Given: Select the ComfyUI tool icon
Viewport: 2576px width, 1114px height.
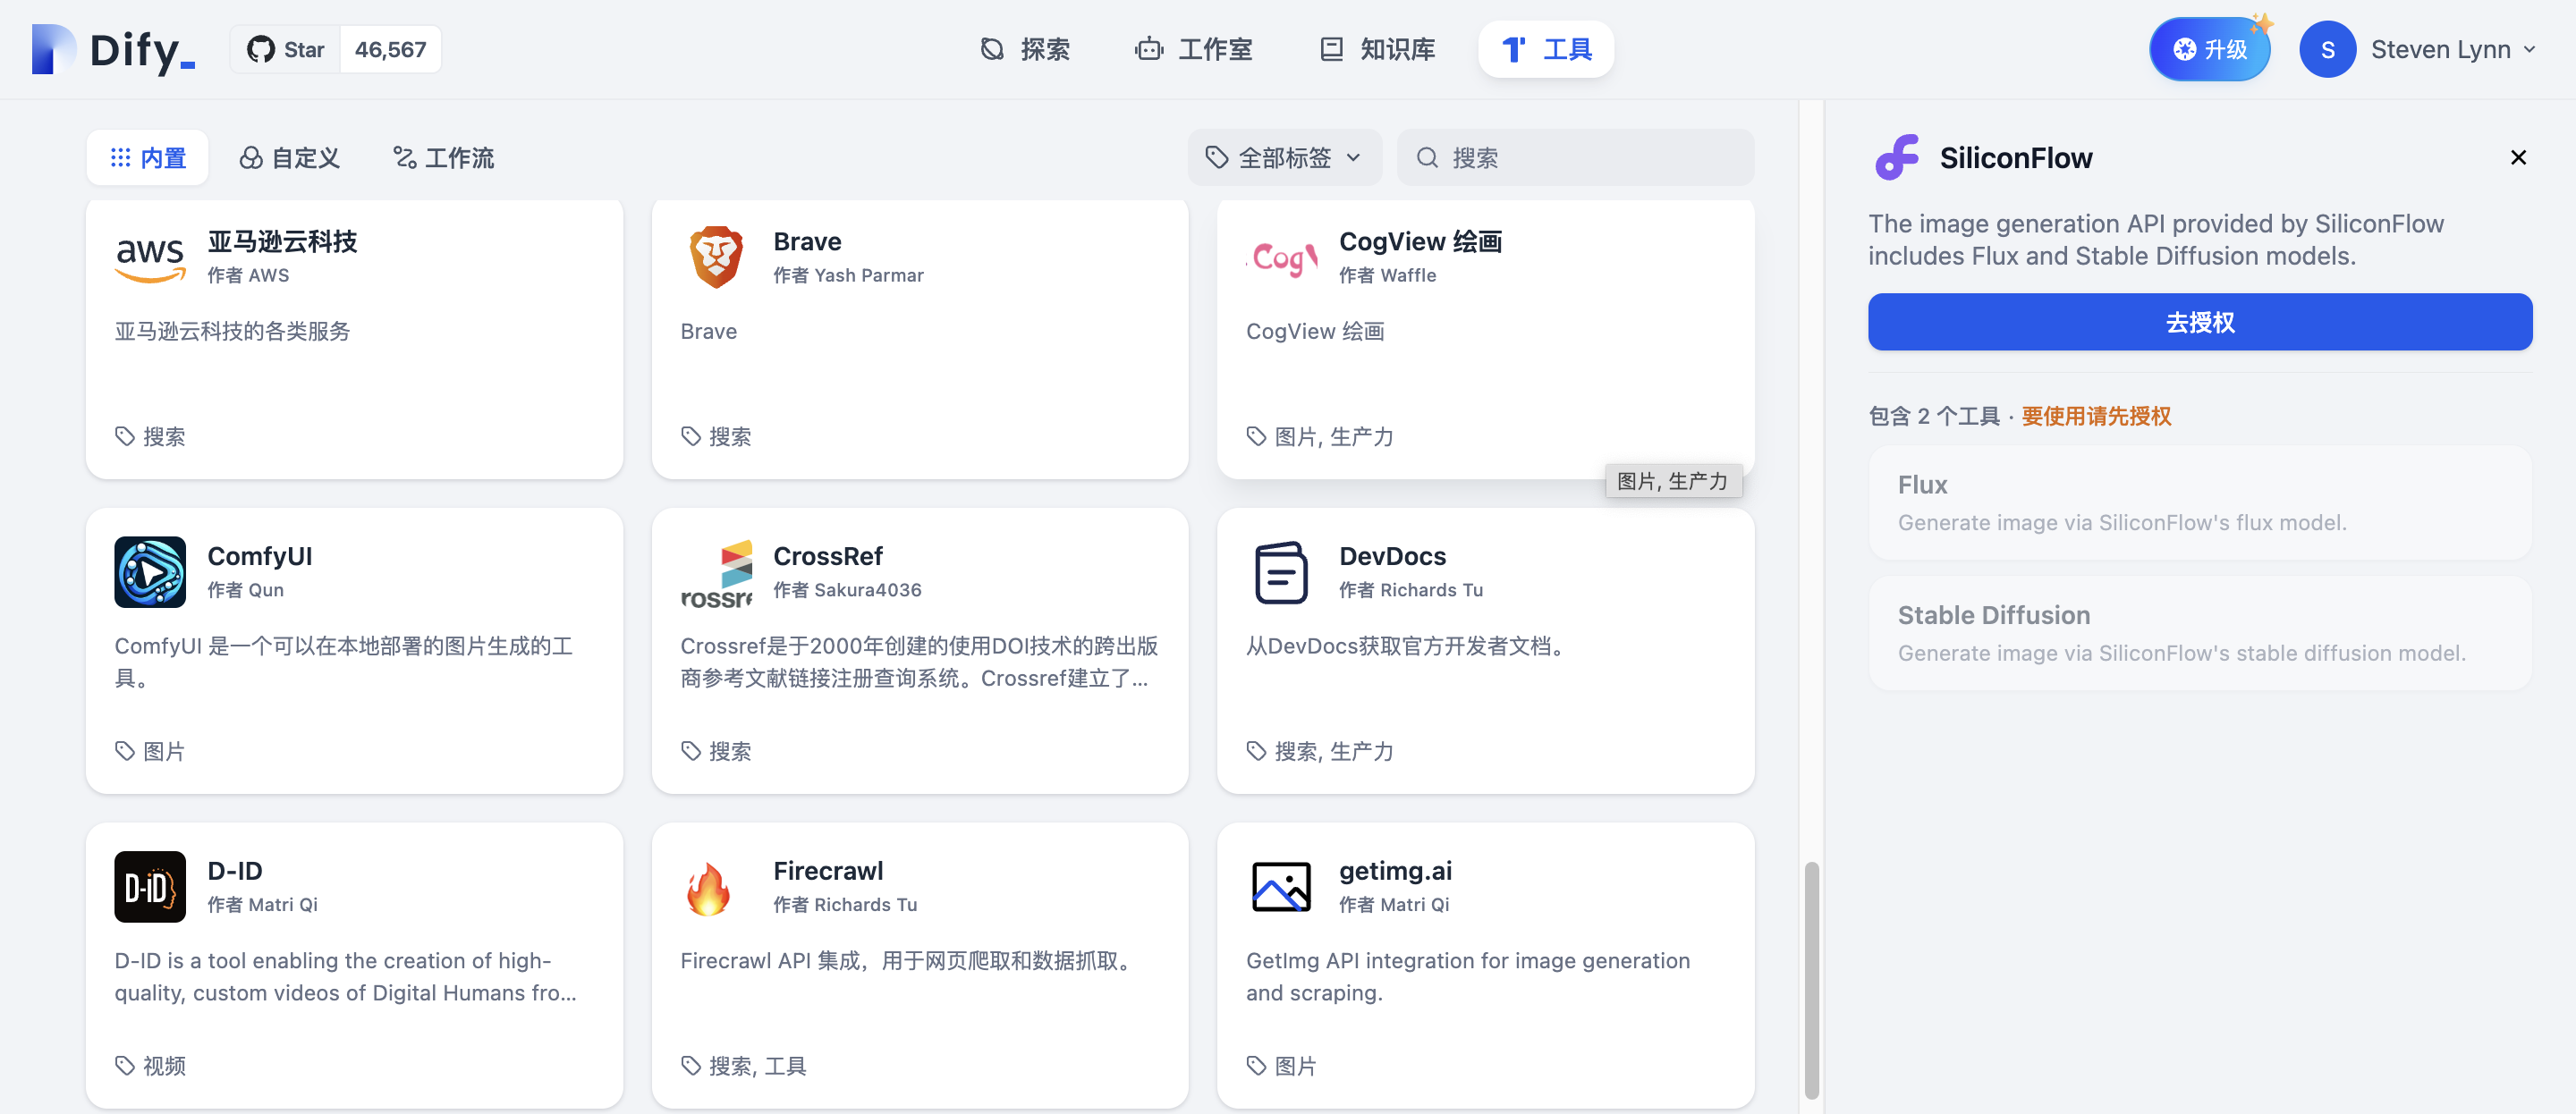Looking at the screenshot, I should coord(150,572).
